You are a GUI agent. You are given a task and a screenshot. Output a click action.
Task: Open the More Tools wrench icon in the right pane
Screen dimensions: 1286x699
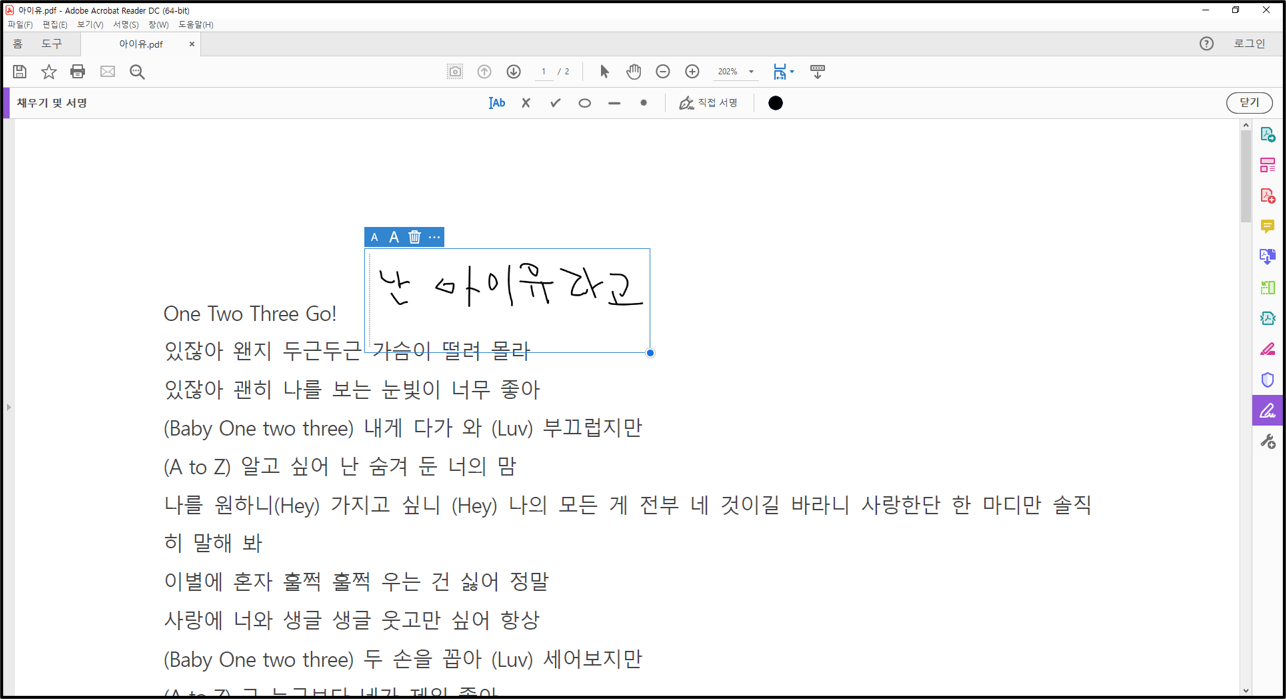(x=1267, y=441)
